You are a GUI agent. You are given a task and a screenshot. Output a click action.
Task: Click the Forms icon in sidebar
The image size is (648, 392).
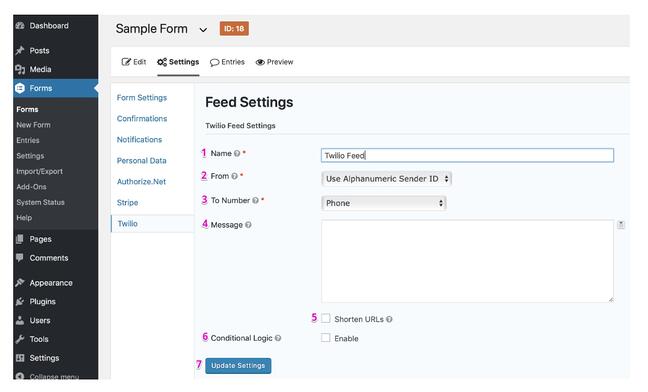click(x=20, y=88)
